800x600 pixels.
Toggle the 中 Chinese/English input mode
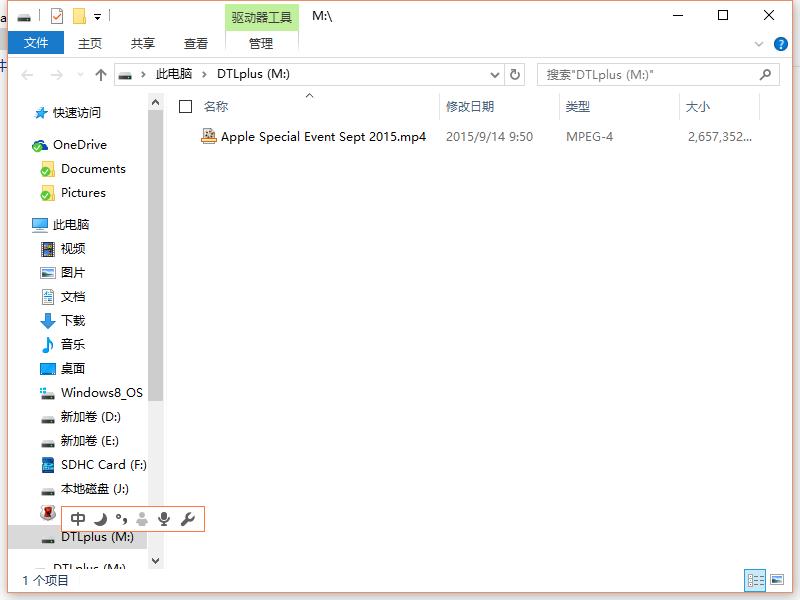(x=78, y=519)
